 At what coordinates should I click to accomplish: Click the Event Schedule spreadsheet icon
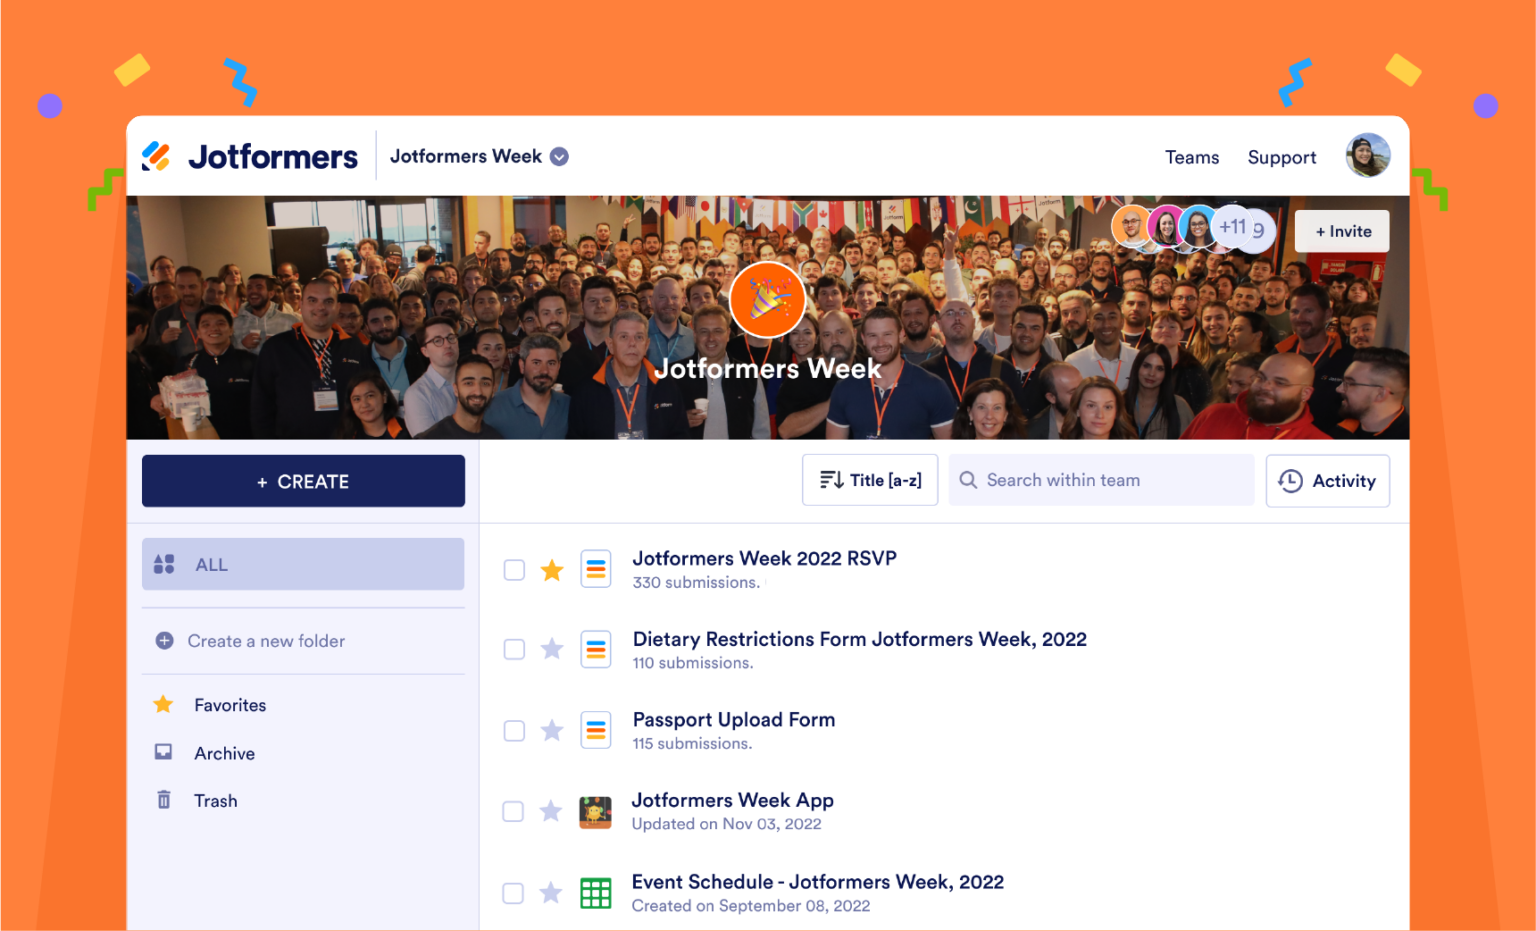click(x=596, y=893)
